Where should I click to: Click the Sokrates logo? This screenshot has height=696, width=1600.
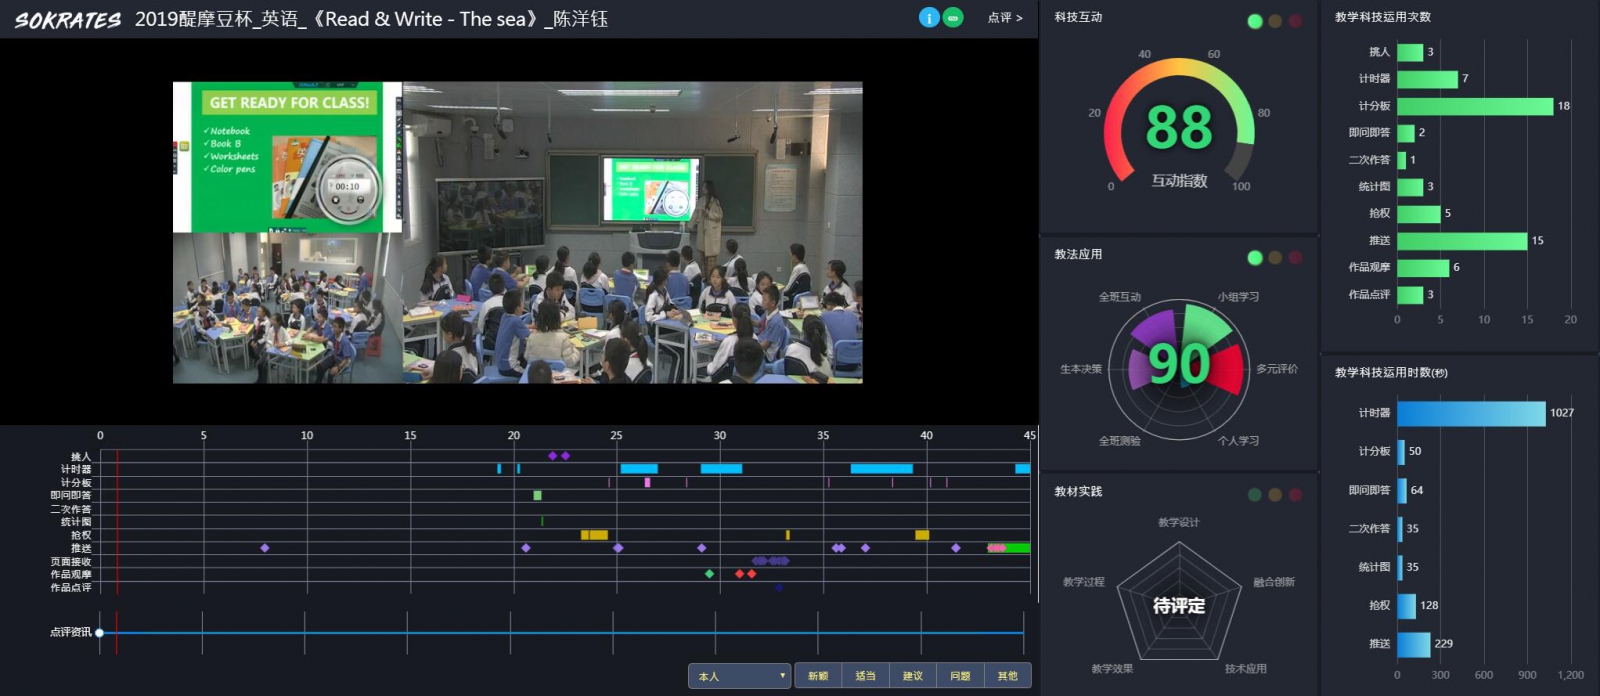[67, 20]
